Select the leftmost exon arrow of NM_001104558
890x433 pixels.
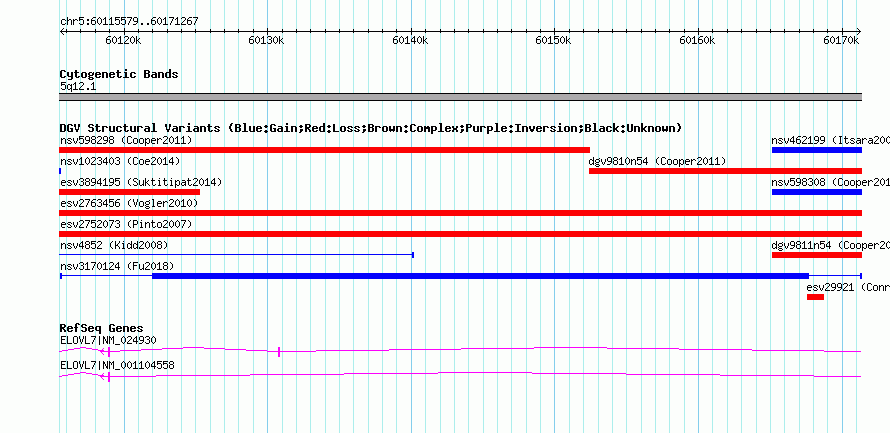click(105, 377)
